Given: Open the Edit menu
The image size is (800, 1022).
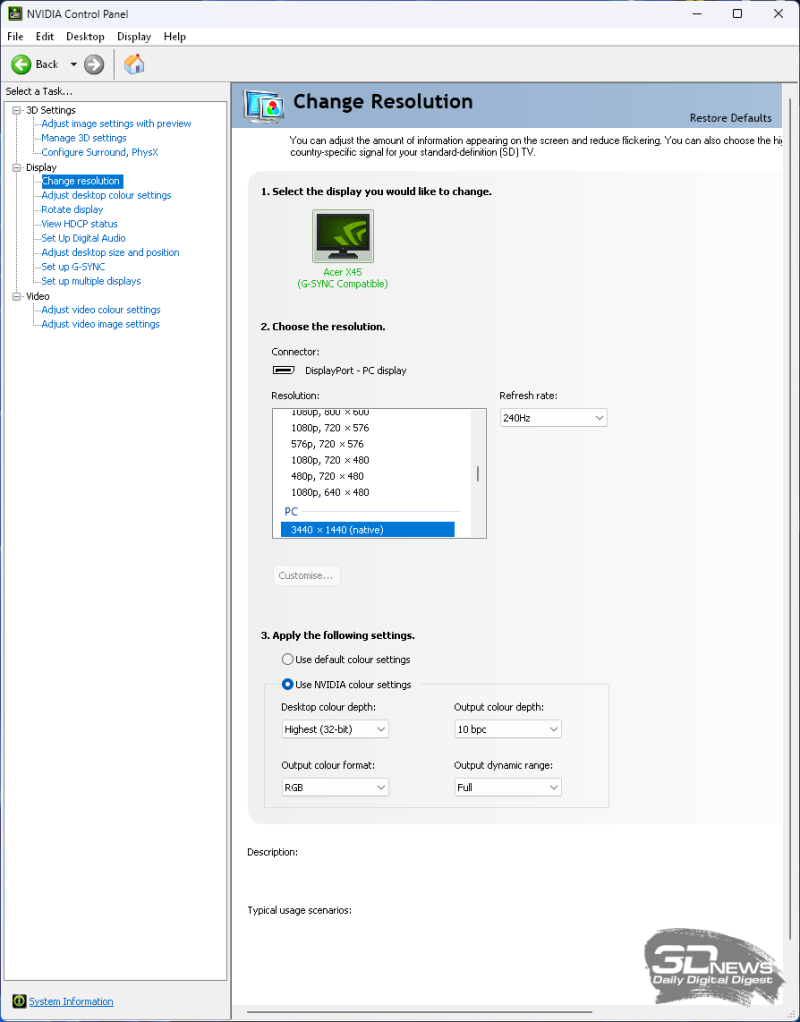Looking at the screenshot, I should pyautogui.click(x=45, y=36).
